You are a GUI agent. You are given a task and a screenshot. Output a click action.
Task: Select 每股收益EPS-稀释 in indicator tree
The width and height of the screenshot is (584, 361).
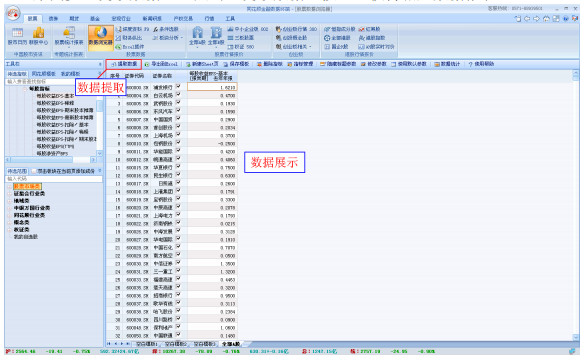point(55,103)
